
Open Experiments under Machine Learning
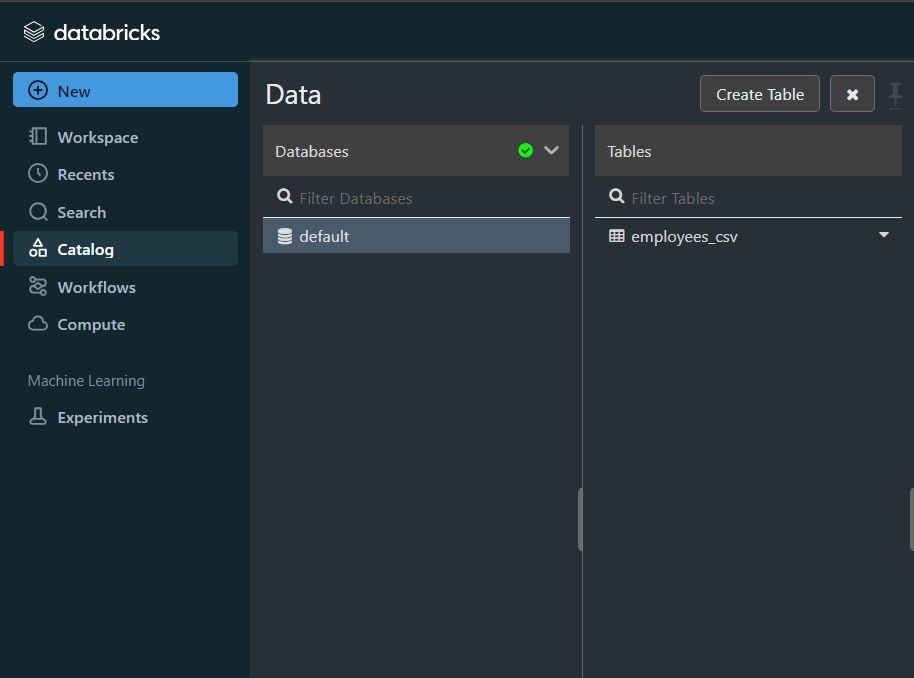tap(125, 417)
